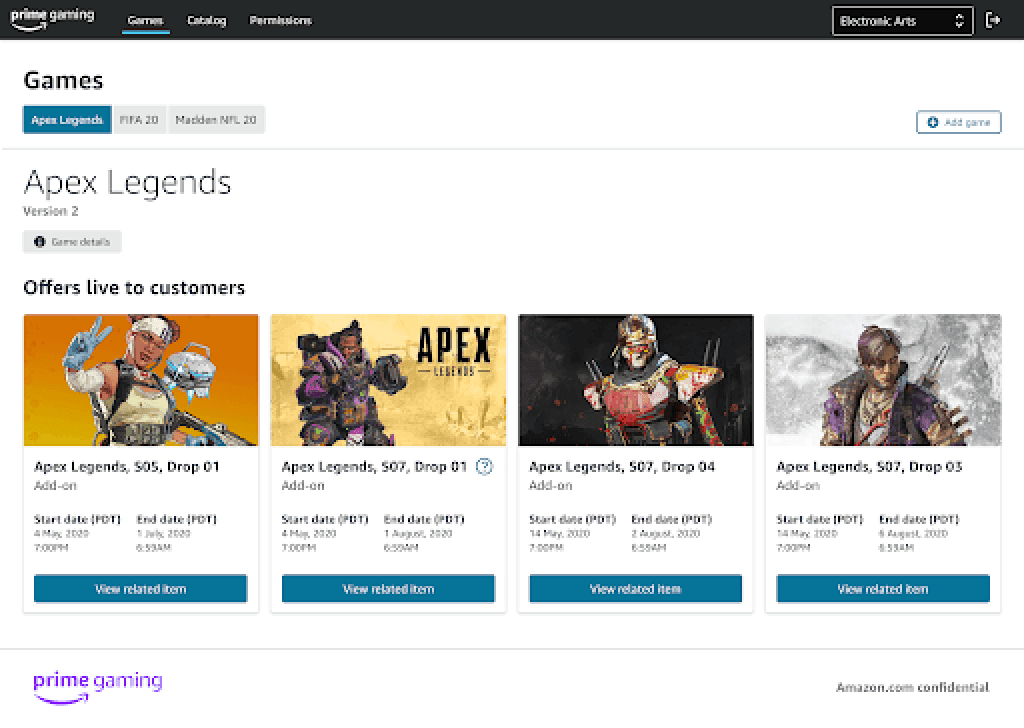The width and height of the screenshot is (1024, 728).
Task: Click the Prime Gaming logo in header
Action: (x=52, y=18)
